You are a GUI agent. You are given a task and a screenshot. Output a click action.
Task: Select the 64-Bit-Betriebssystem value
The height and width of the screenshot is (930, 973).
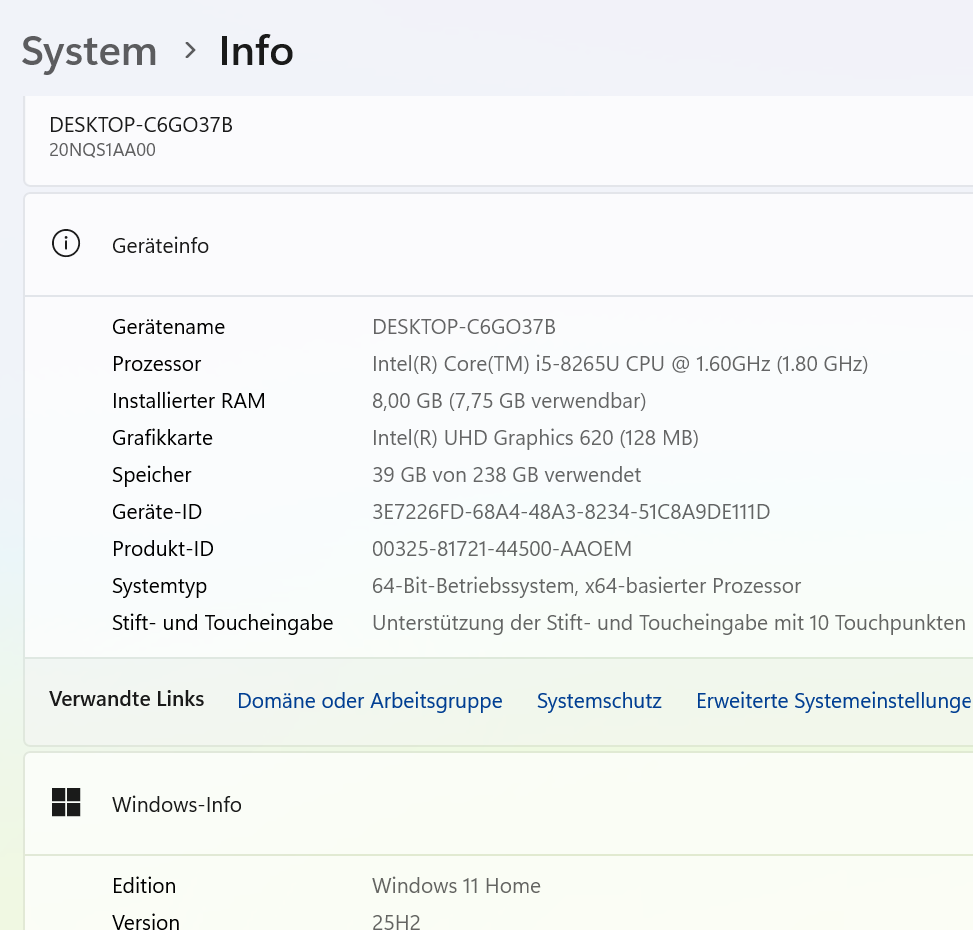tap(586, 586)
